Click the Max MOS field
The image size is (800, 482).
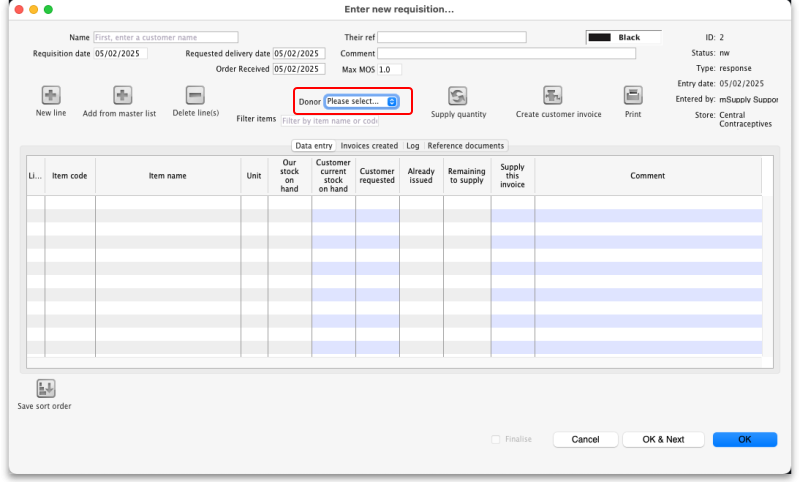[389, 69]
